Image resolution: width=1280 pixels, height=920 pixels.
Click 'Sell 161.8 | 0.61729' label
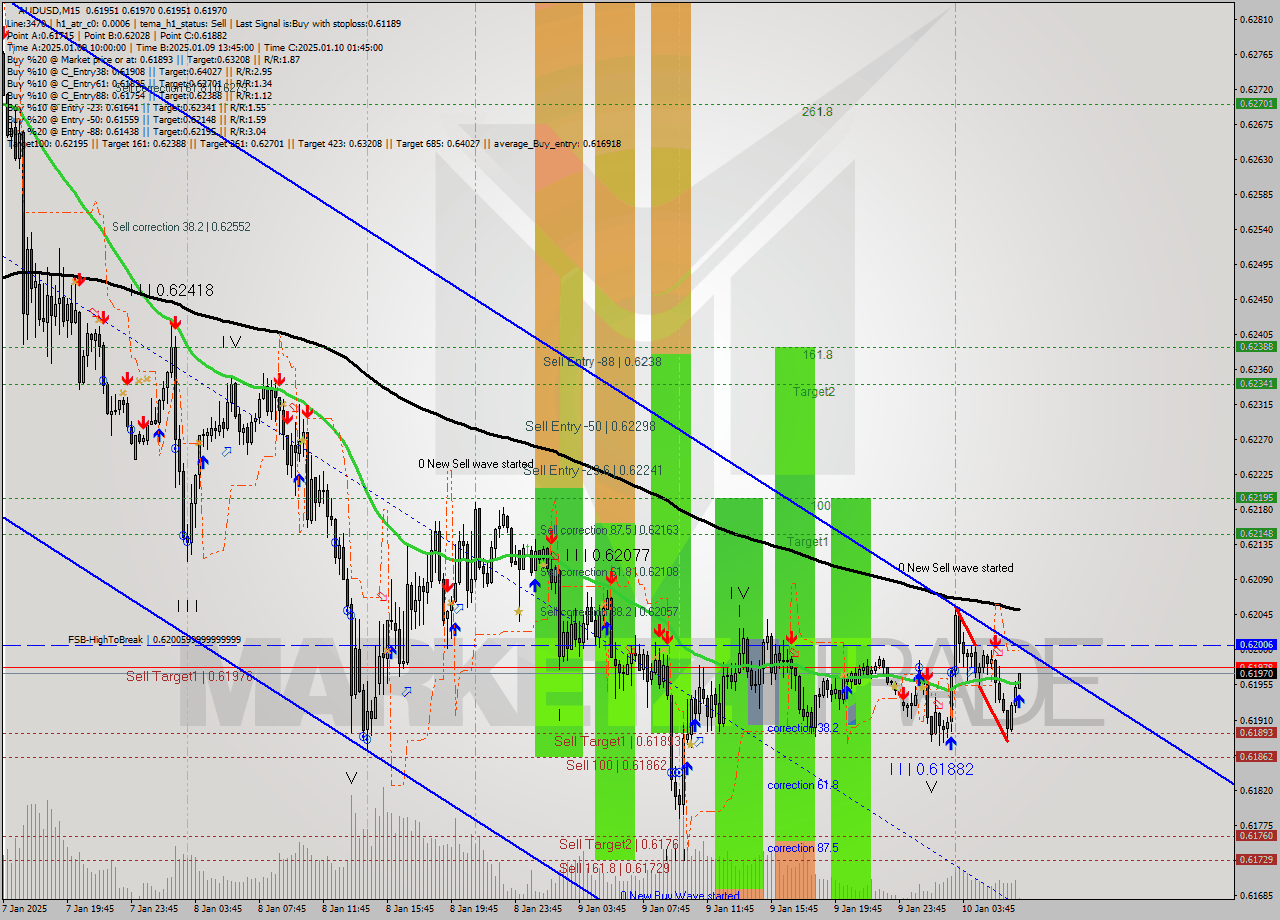tap(615, 869)
